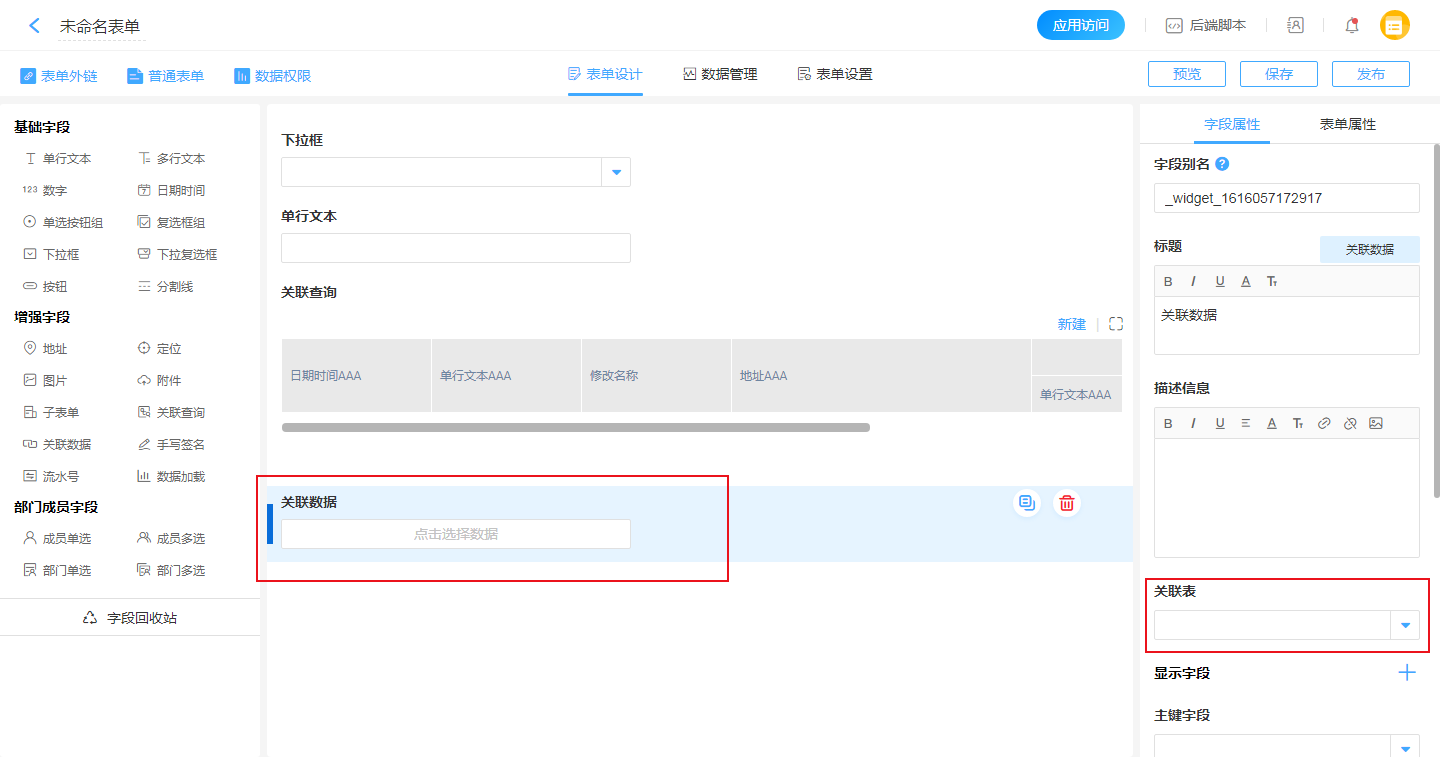Click the 新建 link in 关联查询

pyautogui.click(x=1071, y=324)
